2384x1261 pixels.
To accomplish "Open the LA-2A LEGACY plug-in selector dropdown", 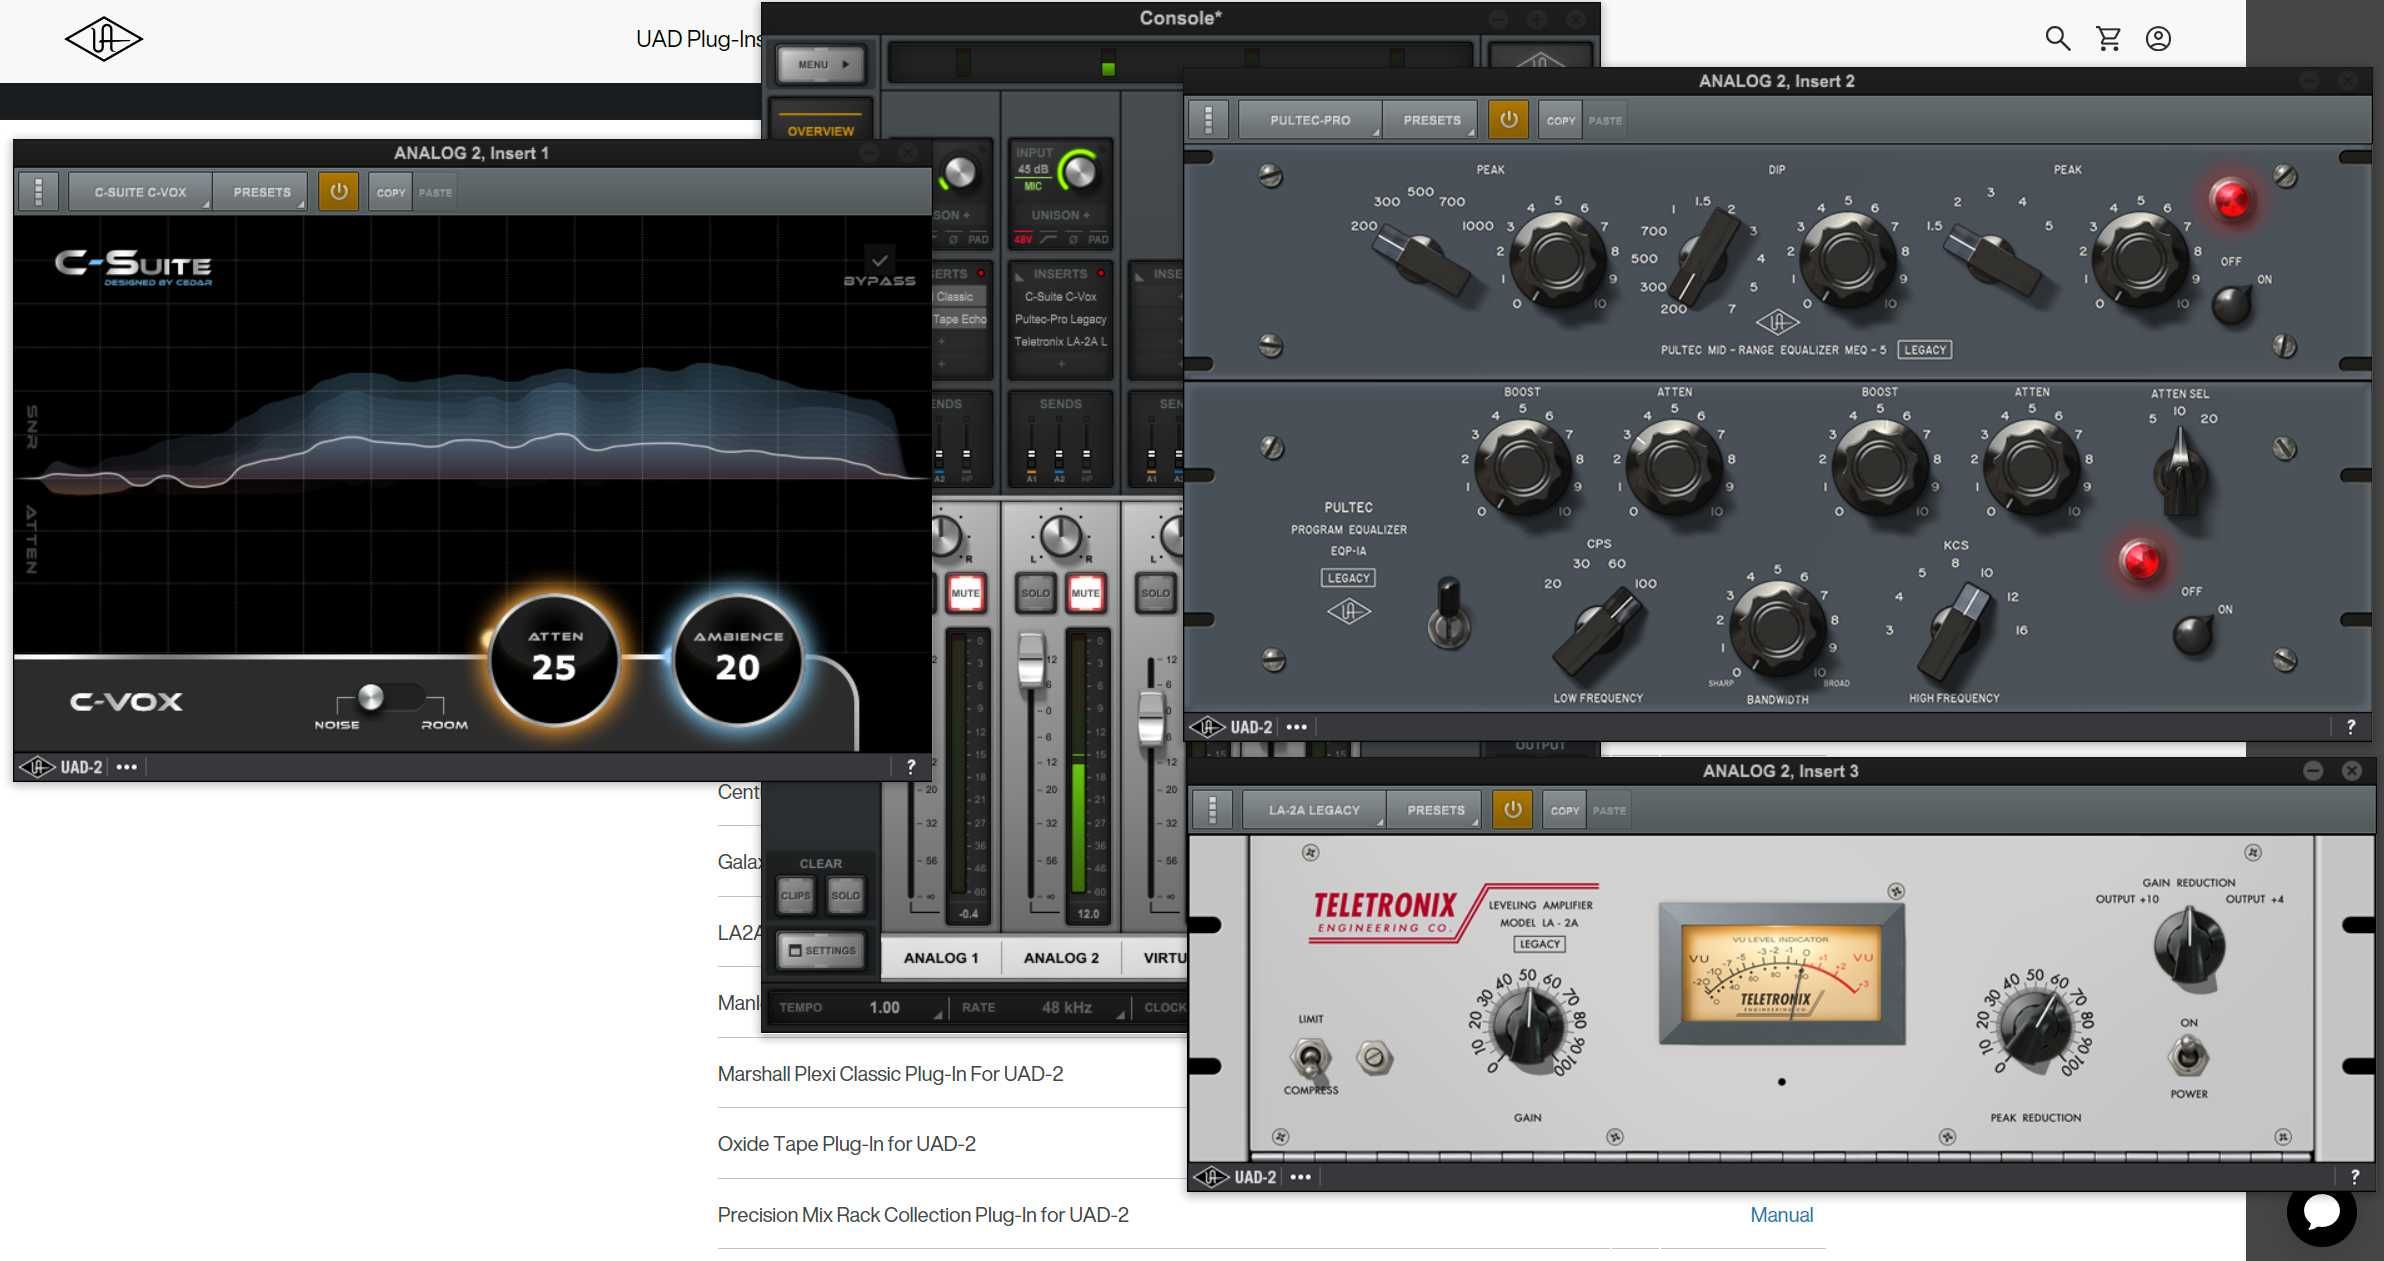I will (x=1314, y=809).
